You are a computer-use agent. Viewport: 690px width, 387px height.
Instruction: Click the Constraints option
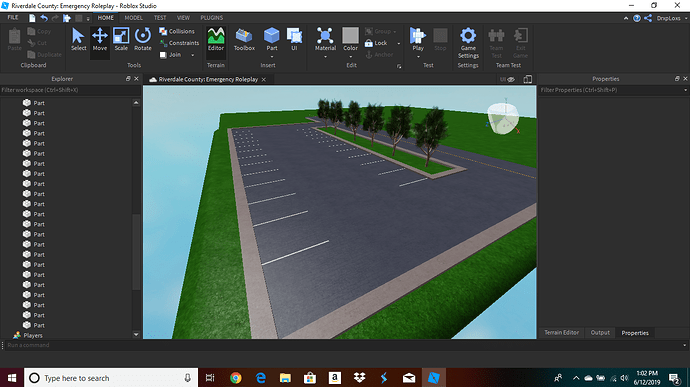[180, 43]
